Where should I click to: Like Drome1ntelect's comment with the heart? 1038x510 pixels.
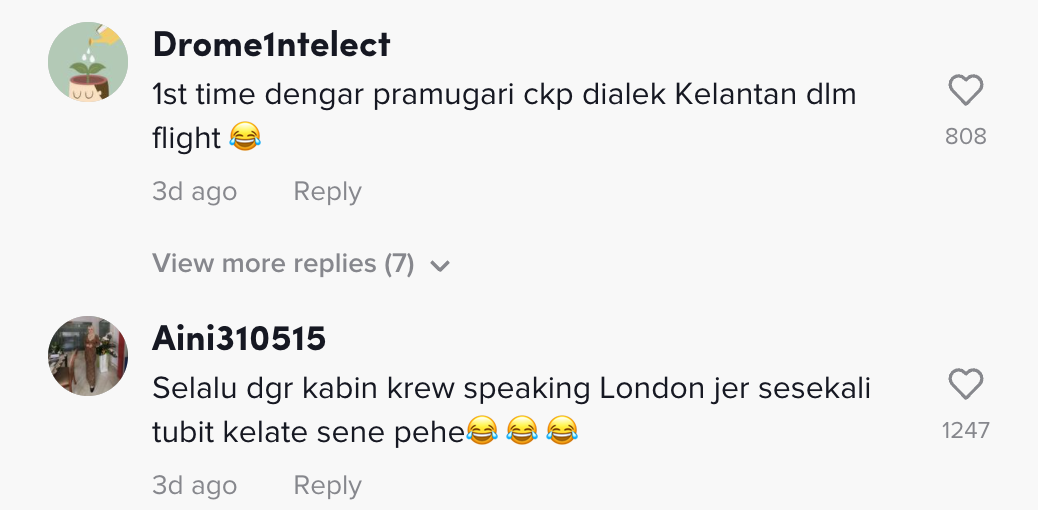click(965, 92)
